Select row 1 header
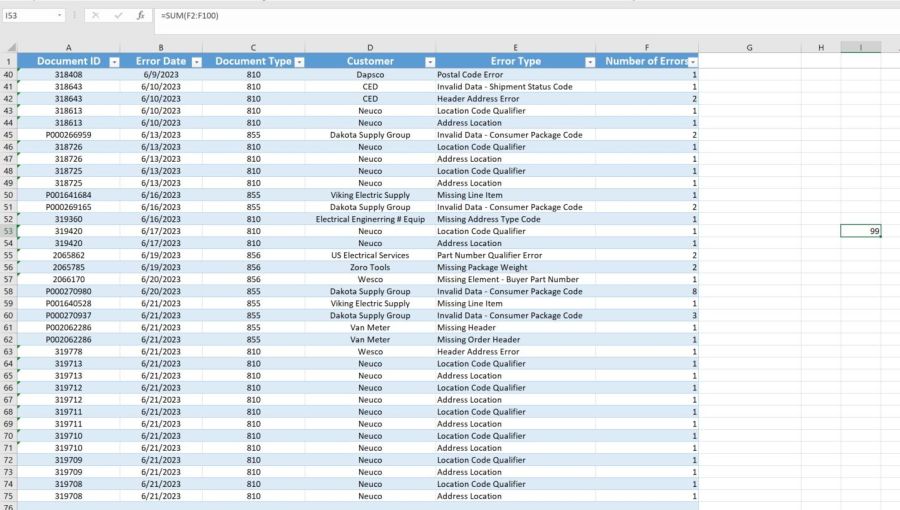The image size is (900, 510). pyautogui.click(x=9, y=61)
